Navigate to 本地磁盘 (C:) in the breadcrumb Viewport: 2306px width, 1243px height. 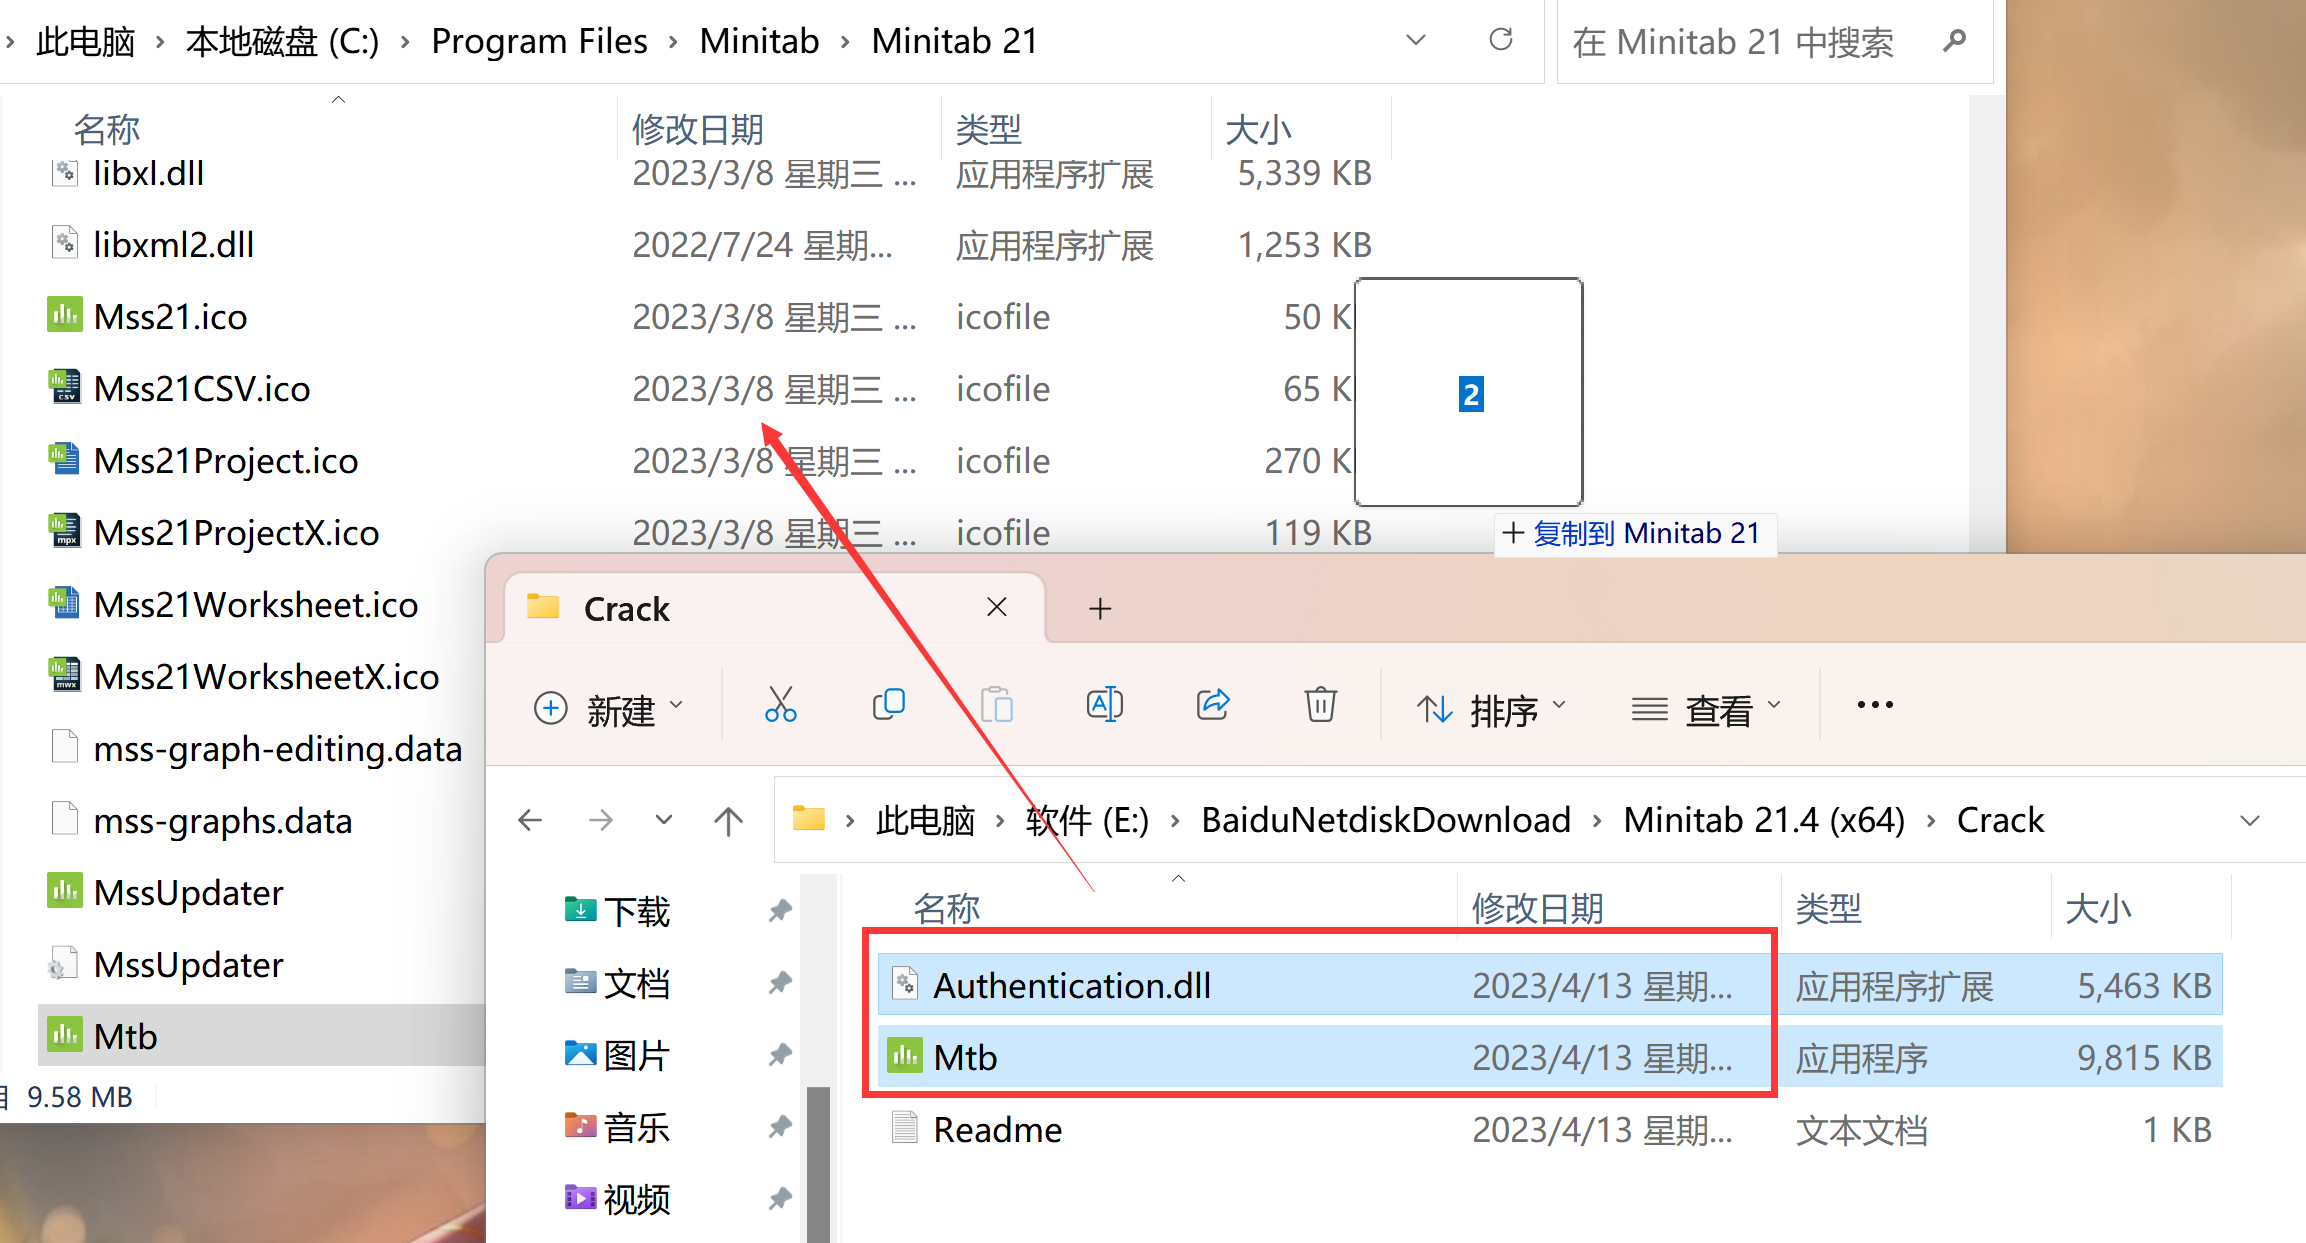click(x=282, y=41)
